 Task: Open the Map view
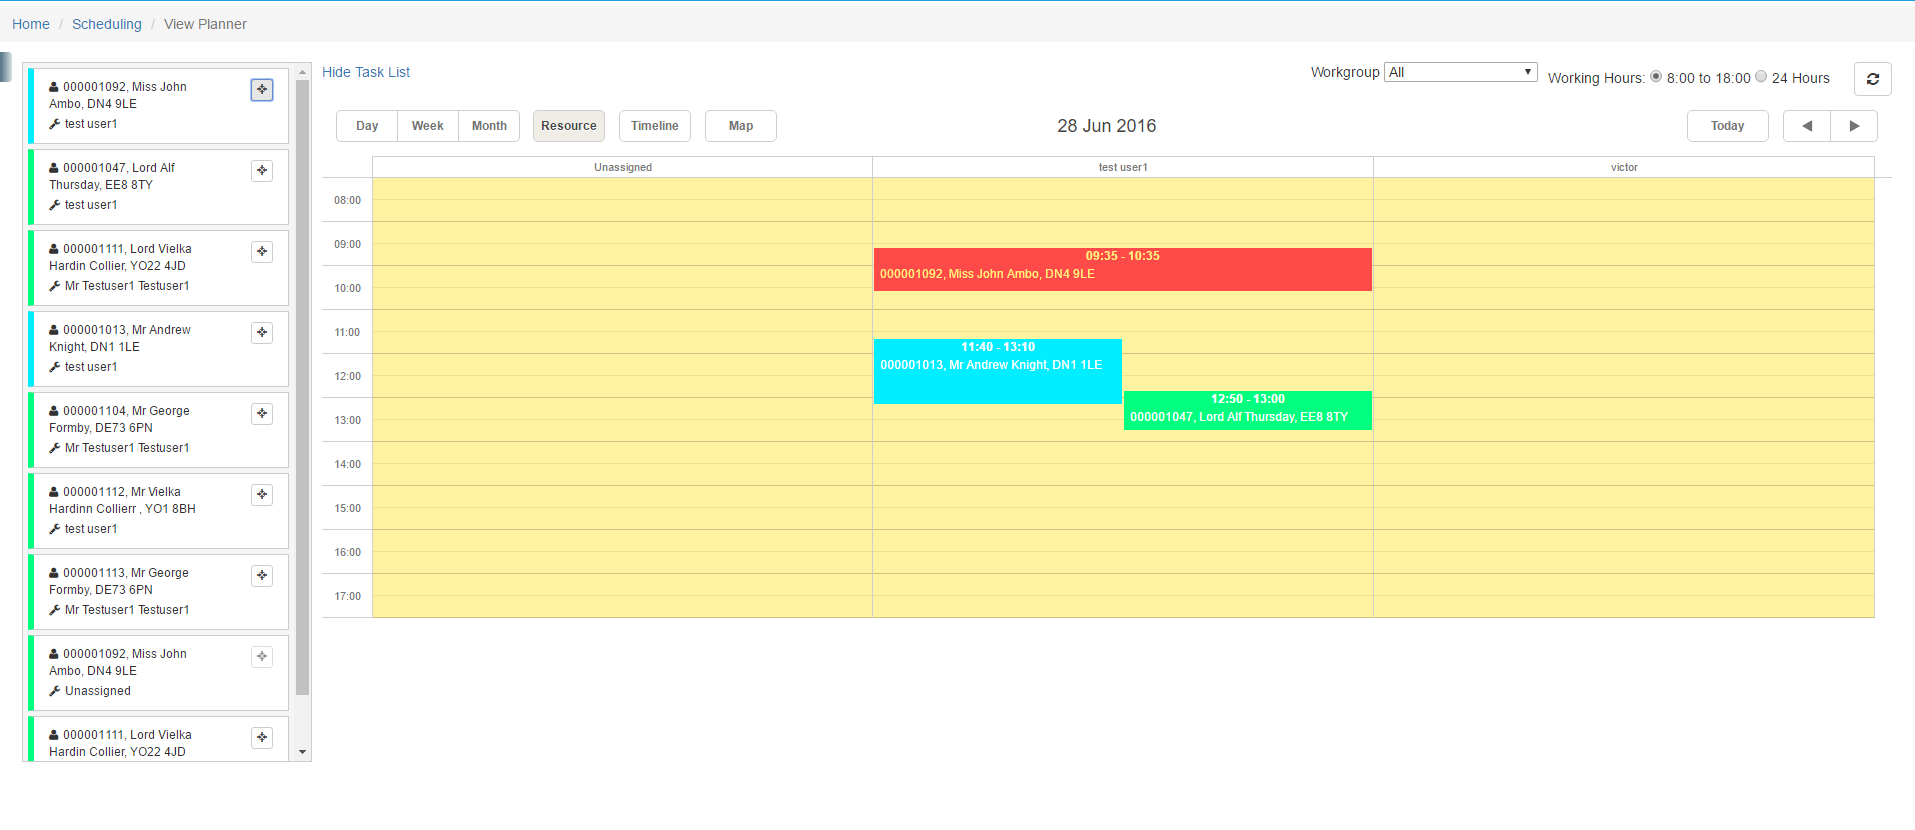(740, 126)
